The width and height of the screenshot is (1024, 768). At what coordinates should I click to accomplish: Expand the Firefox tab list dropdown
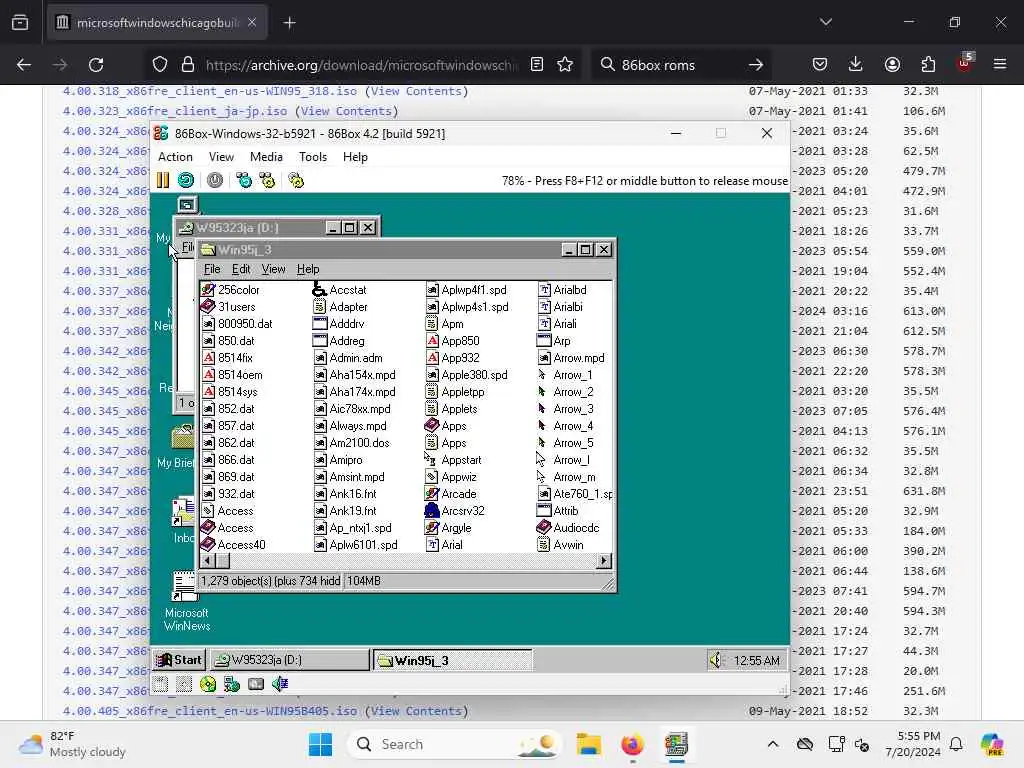pos(825,22)
